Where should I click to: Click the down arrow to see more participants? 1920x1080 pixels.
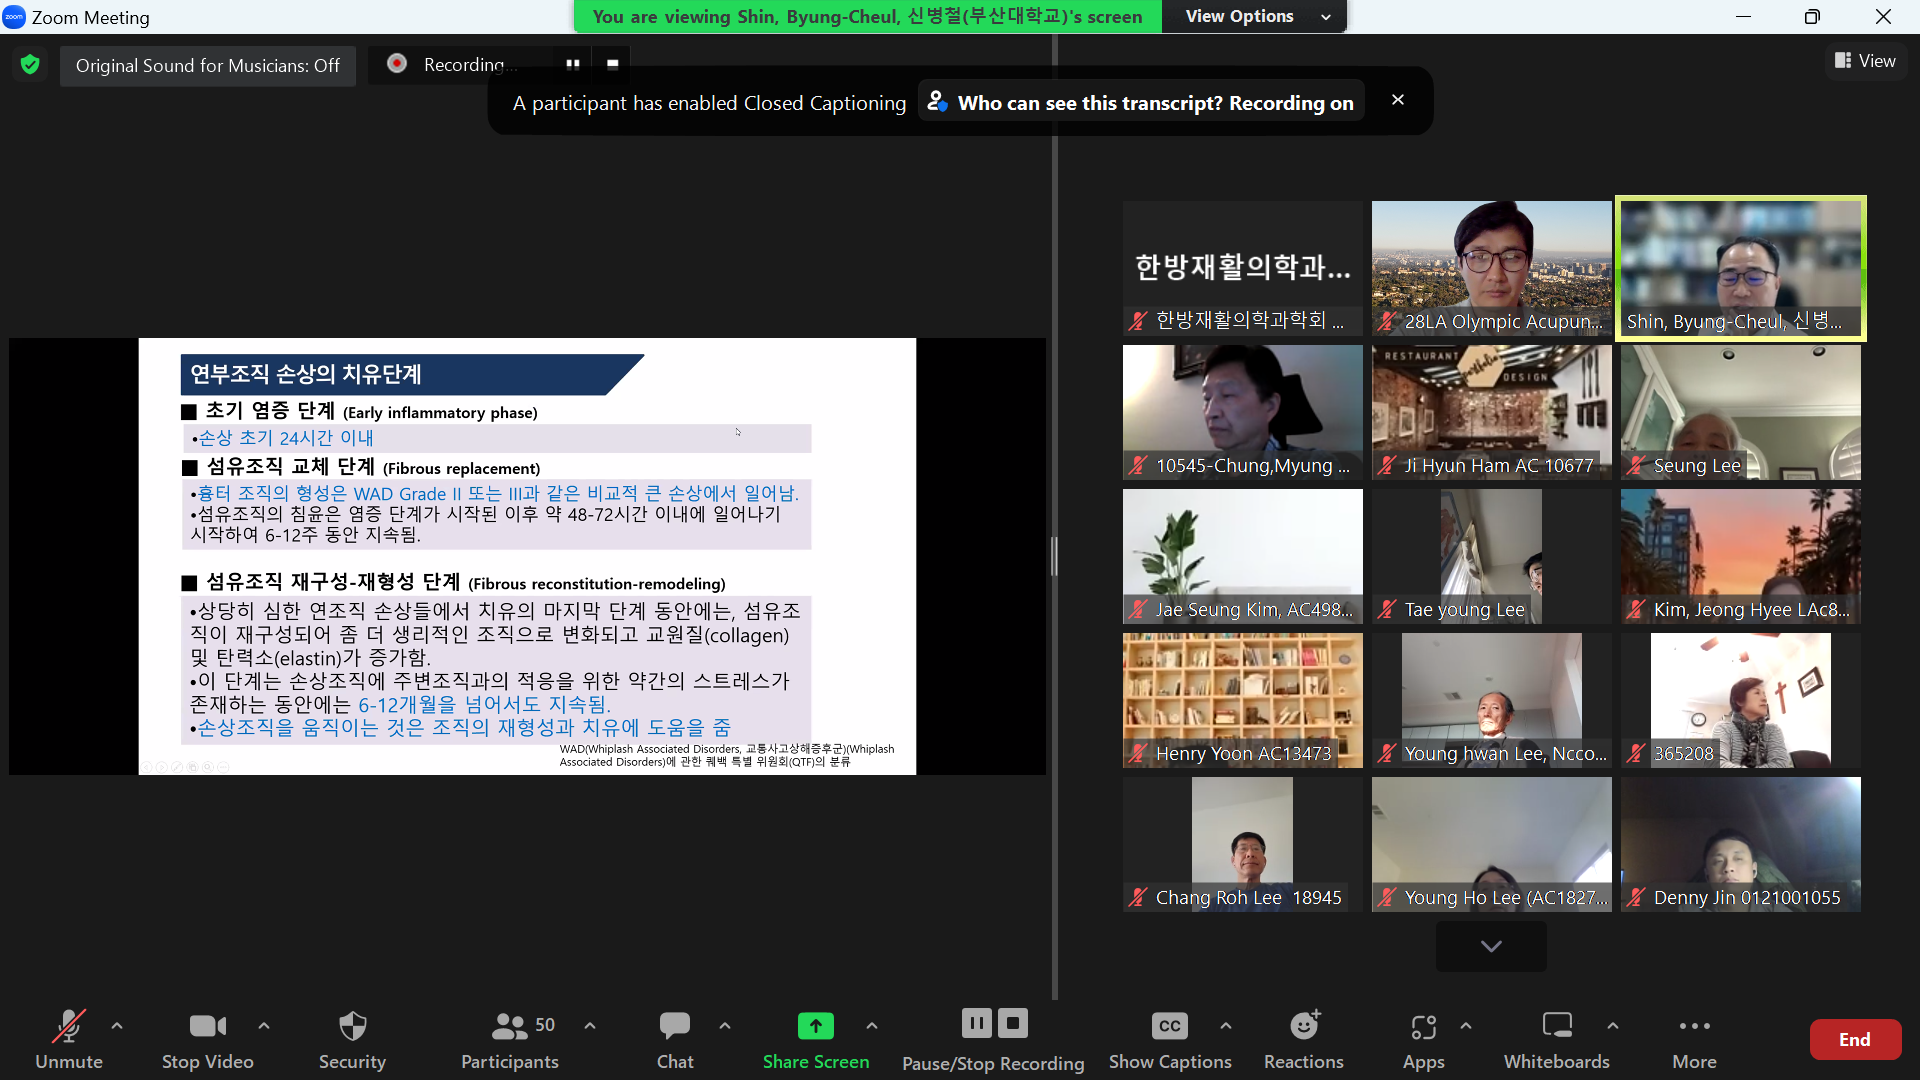(1491, 946)
